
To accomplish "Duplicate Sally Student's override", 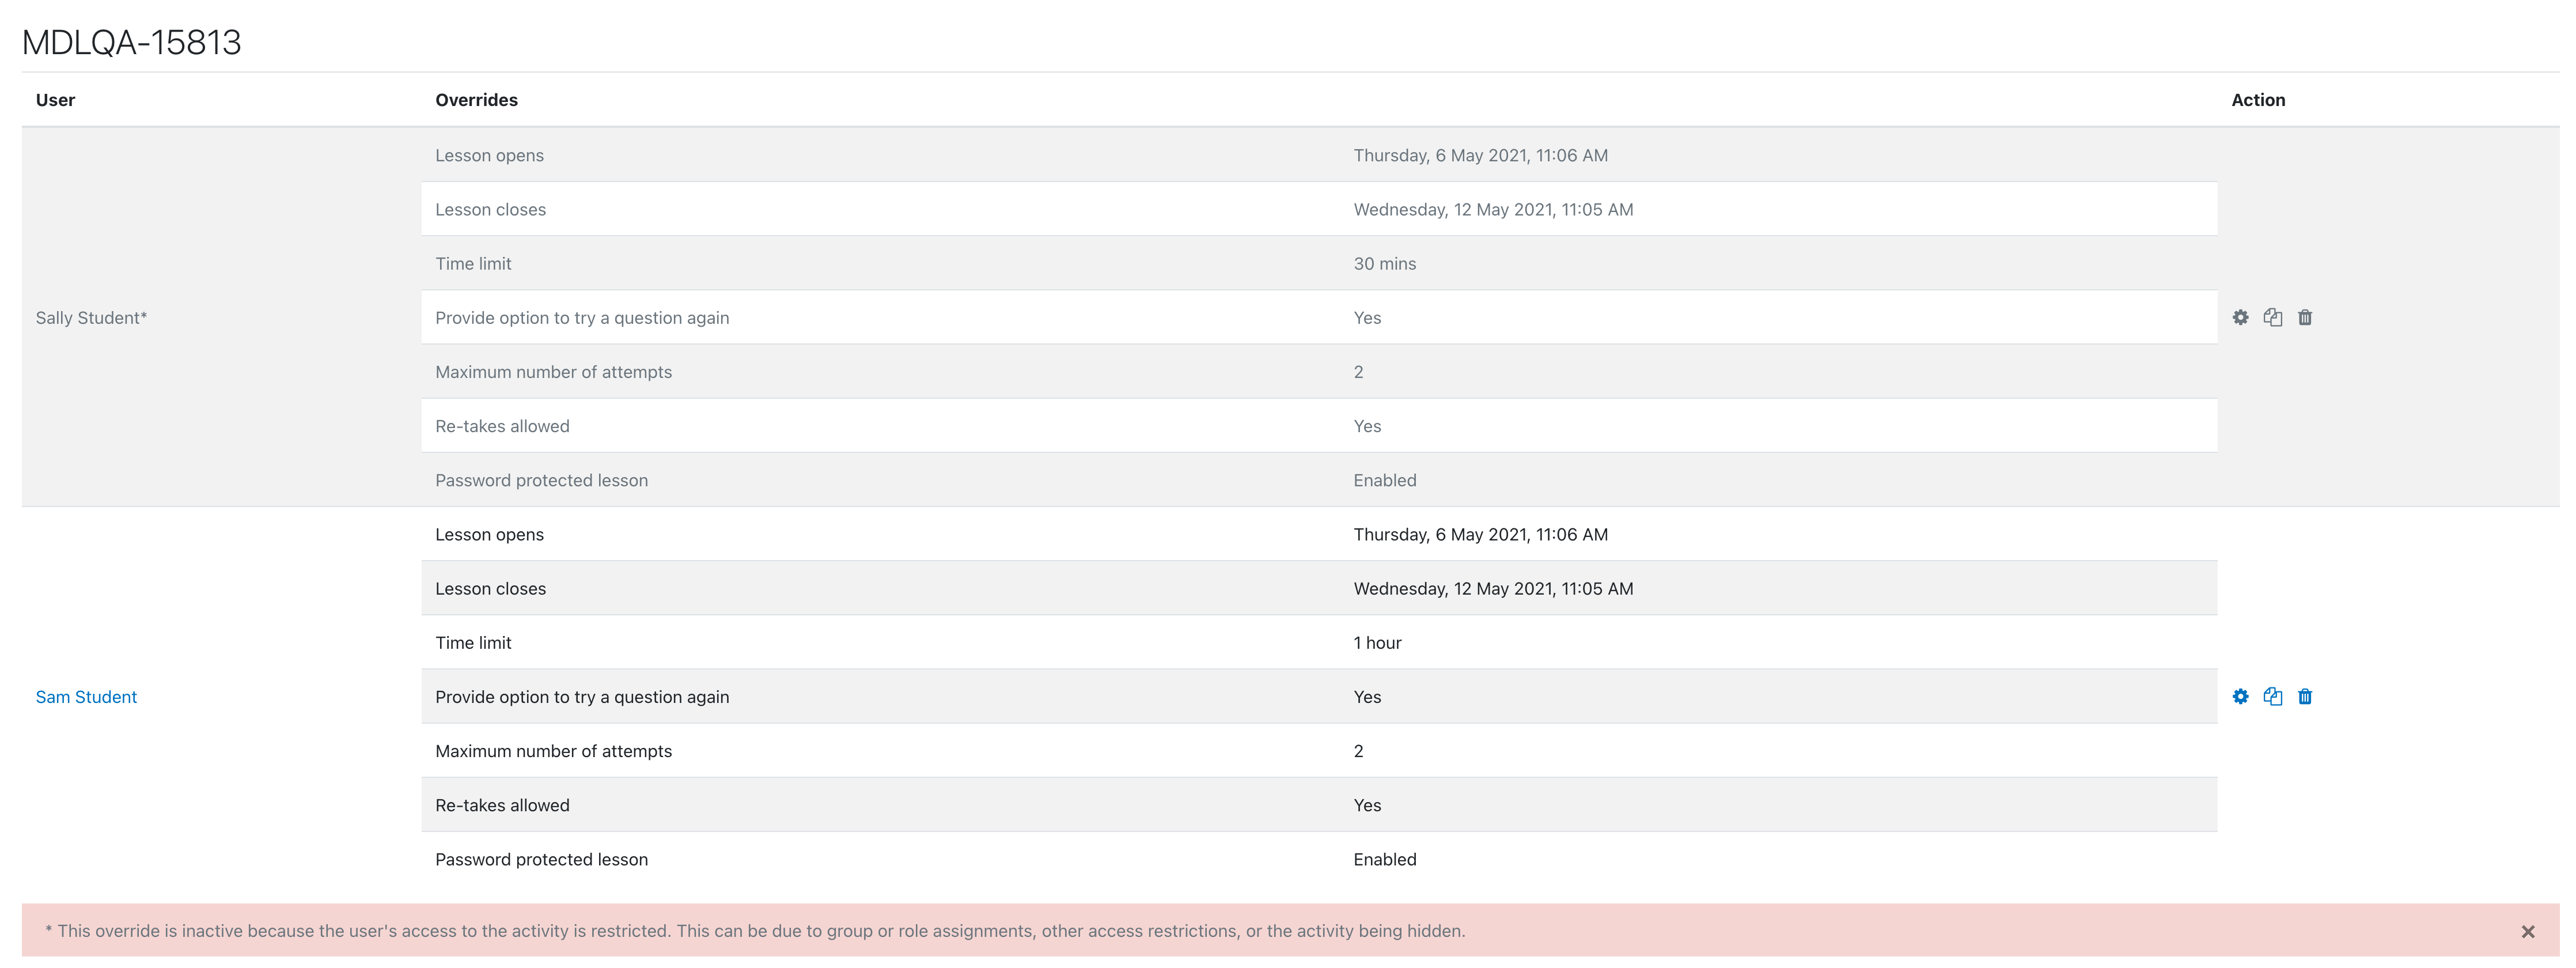I will (2272, 317).
